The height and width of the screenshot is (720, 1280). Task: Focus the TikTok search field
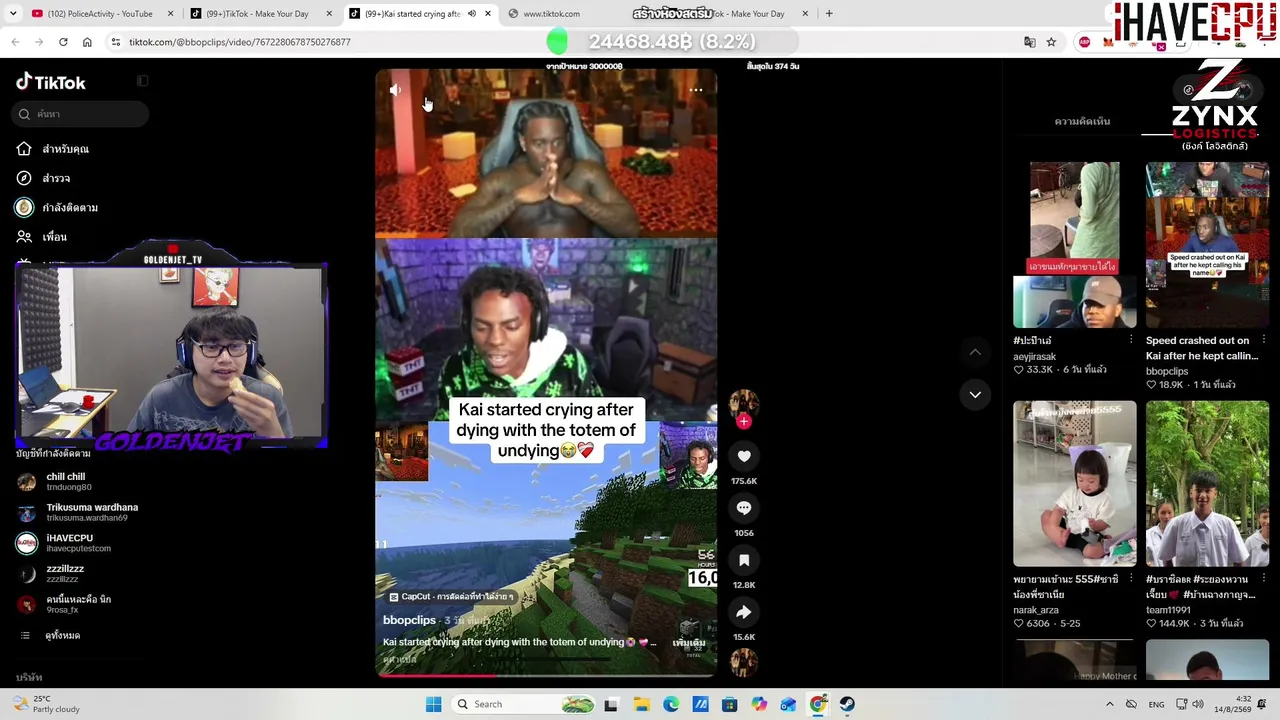tap(82, 114)
